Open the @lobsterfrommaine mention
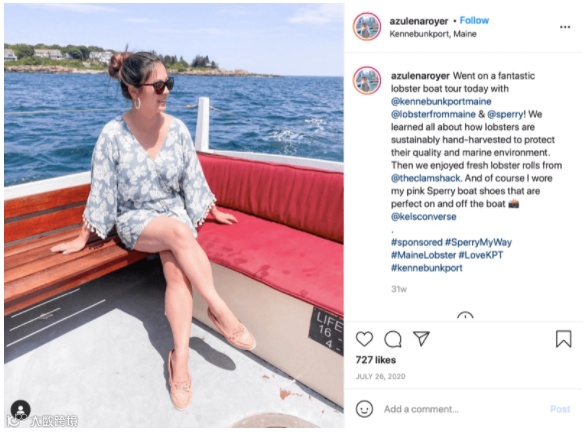Screen dimensions: 585x433 (433, 114)
